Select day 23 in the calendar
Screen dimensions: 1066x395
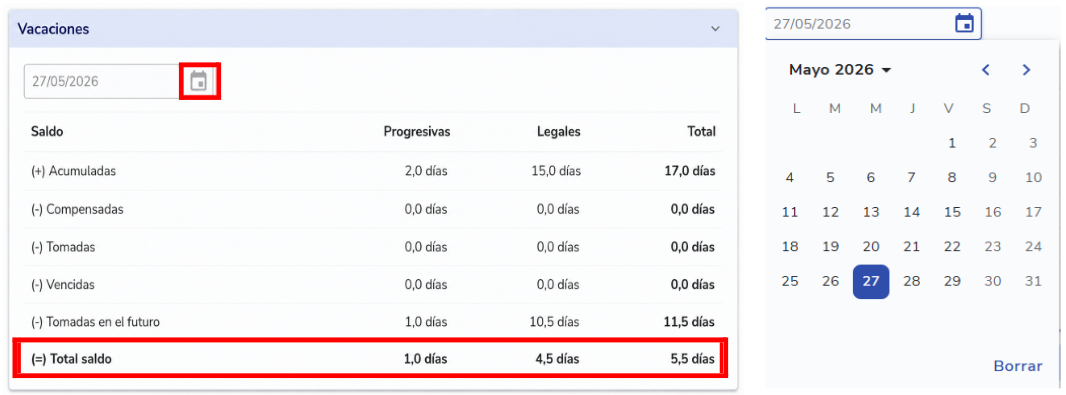tap(993, 246)
